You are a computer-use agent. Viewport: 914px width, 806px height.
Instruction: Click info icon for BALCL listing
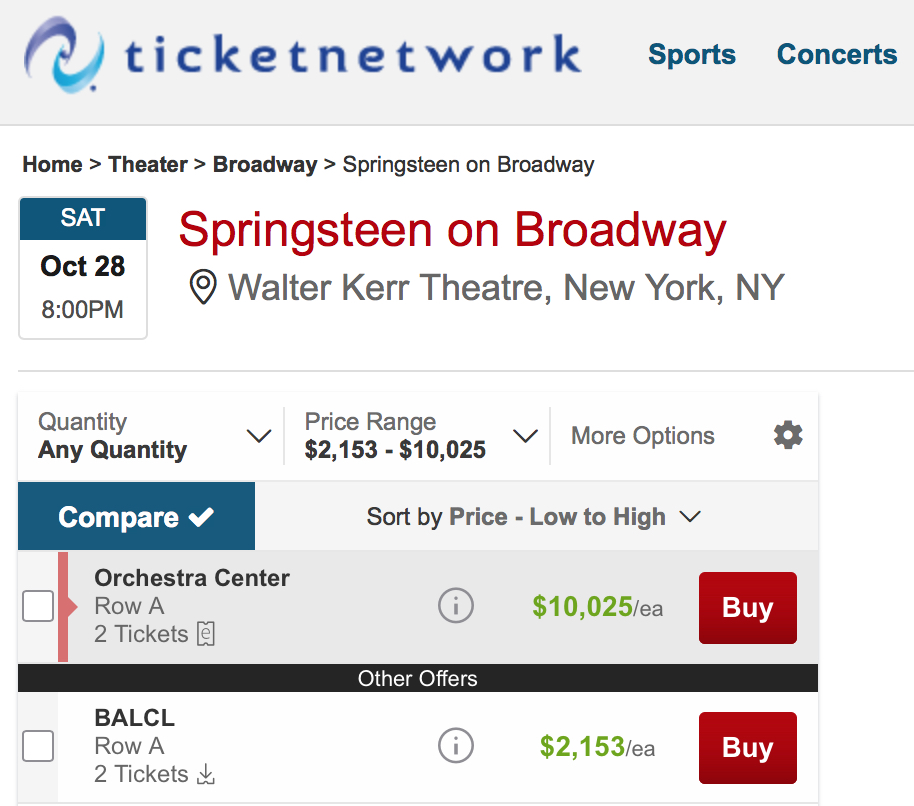pyautogui.click(x=455, y=745)
